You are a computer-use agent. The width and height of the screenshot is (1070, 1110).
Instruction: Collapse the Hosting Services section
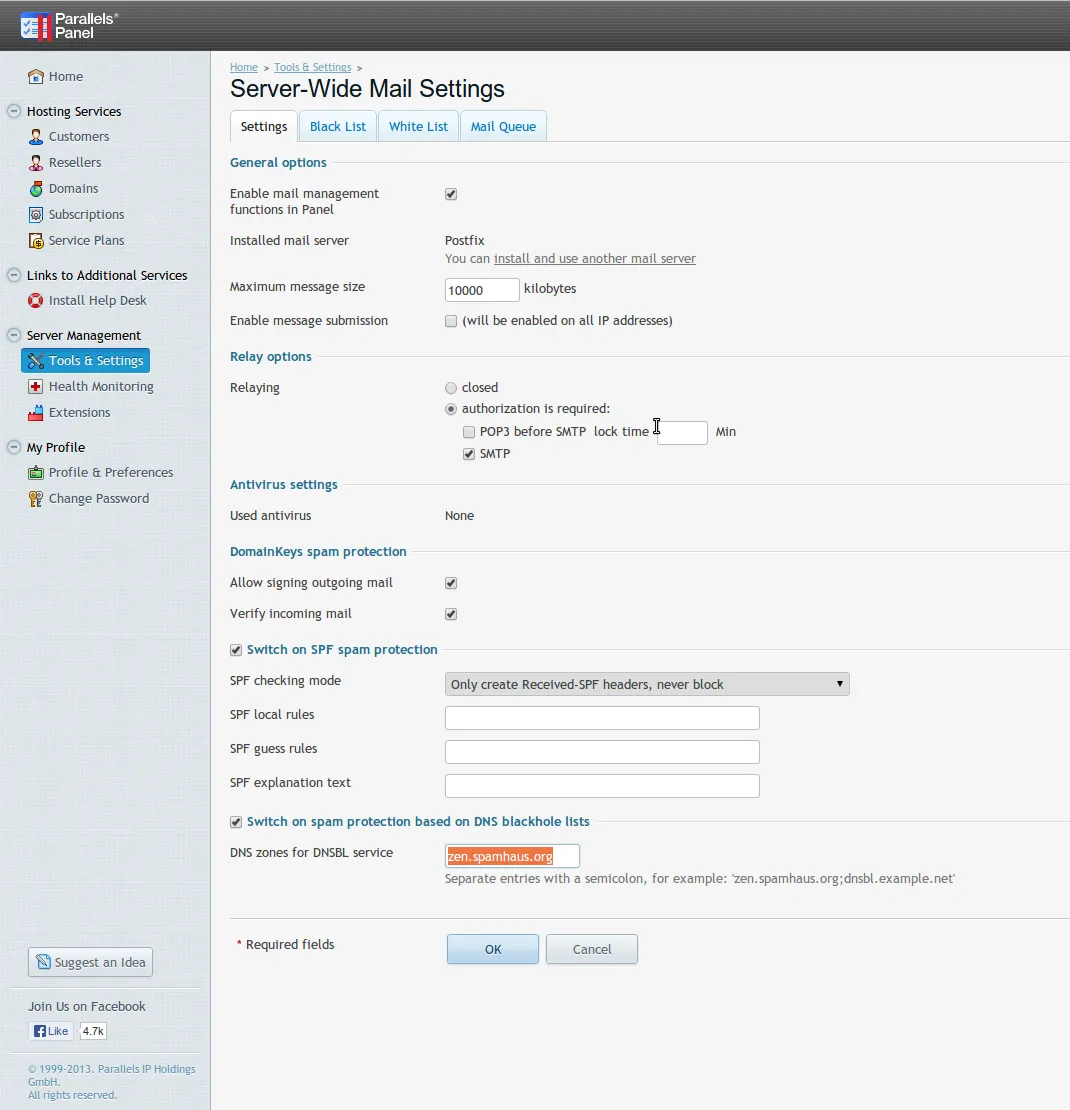[x=13, y=111]
